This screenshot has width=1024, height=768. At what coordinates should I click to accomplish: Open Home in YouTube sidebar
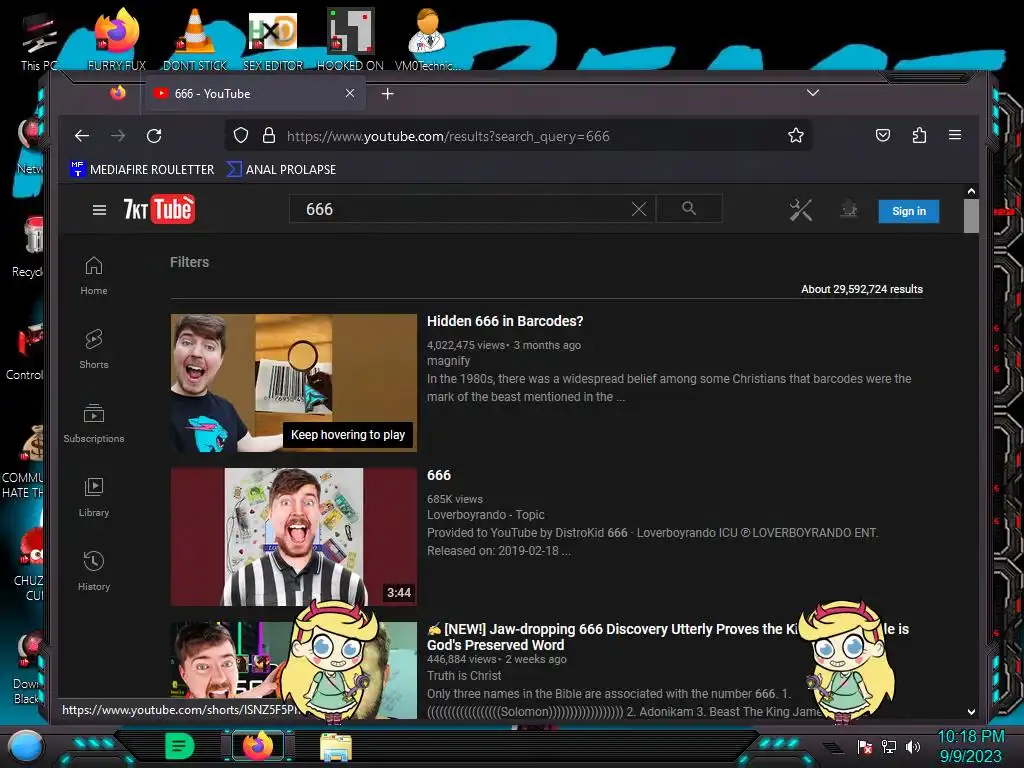[x=93, y=276]
